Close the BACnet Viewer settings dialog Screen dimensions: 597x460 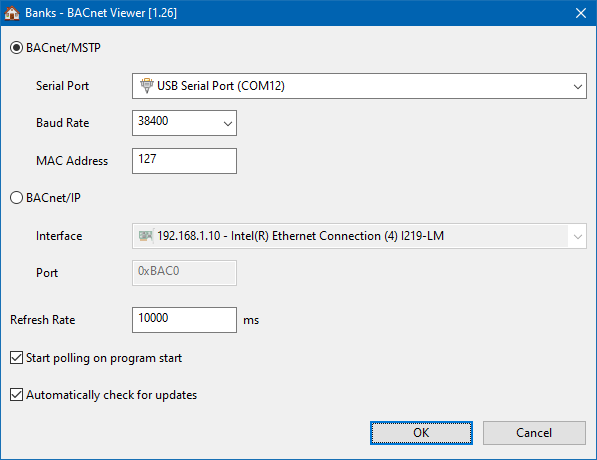[581, 13]
